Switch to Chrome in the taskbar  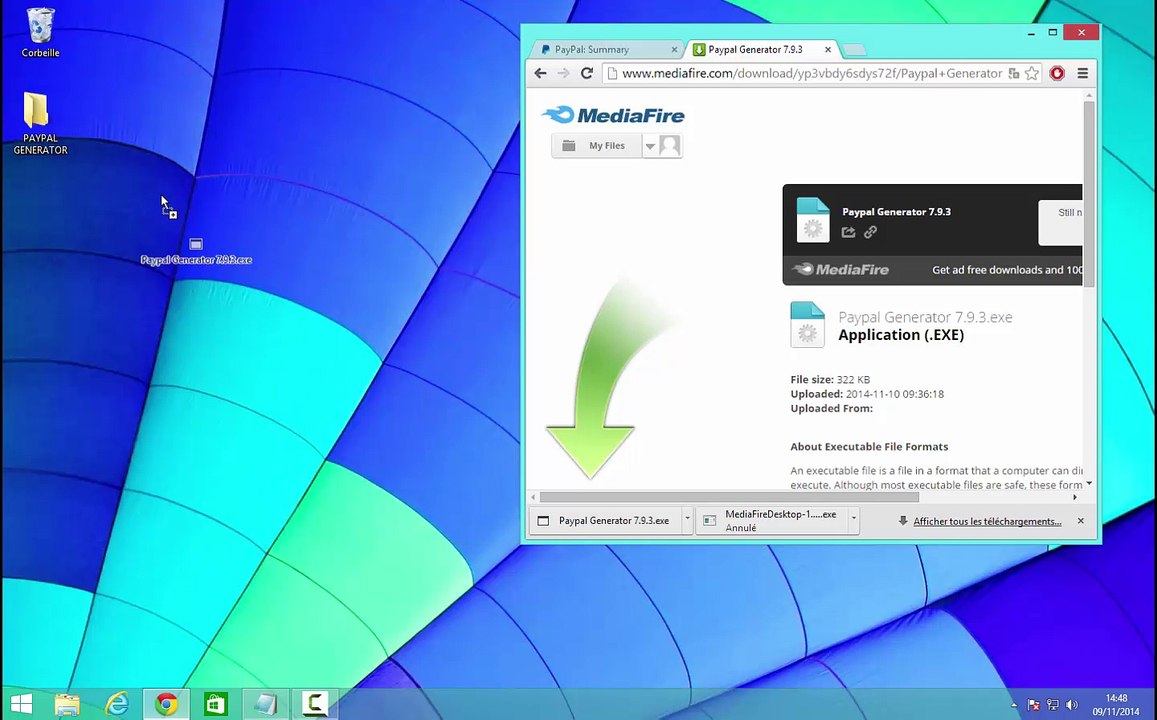point(166,704)
